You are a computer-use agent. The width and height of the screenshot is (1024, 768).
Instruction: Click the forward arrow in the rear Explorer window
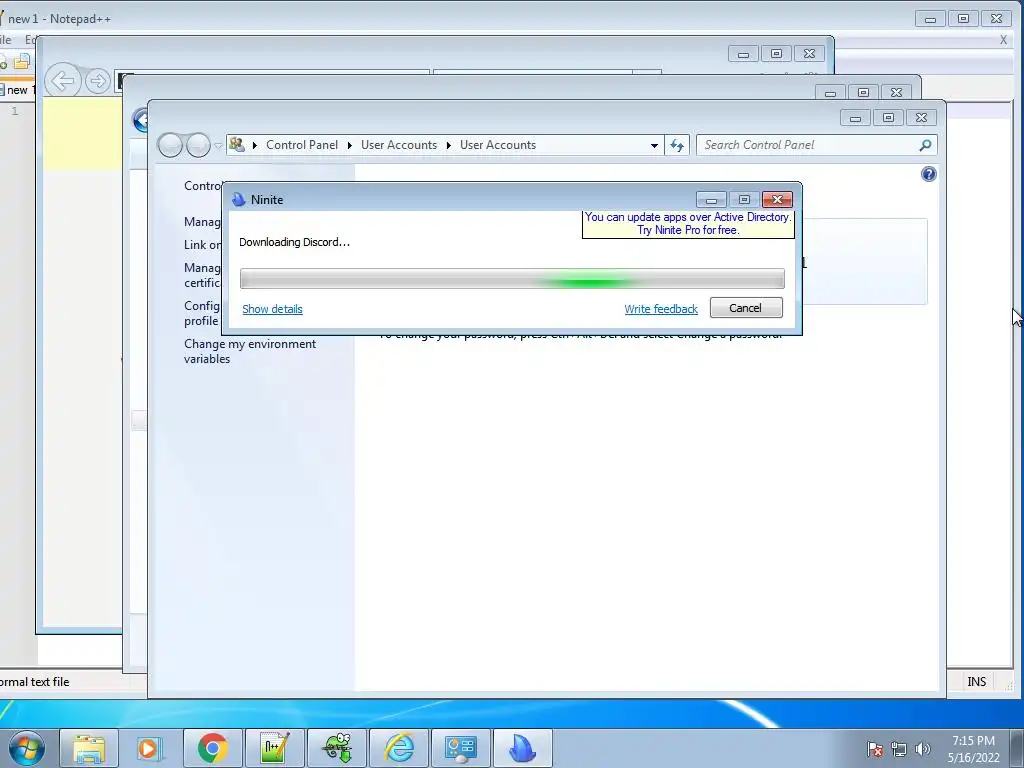point(97,81)
